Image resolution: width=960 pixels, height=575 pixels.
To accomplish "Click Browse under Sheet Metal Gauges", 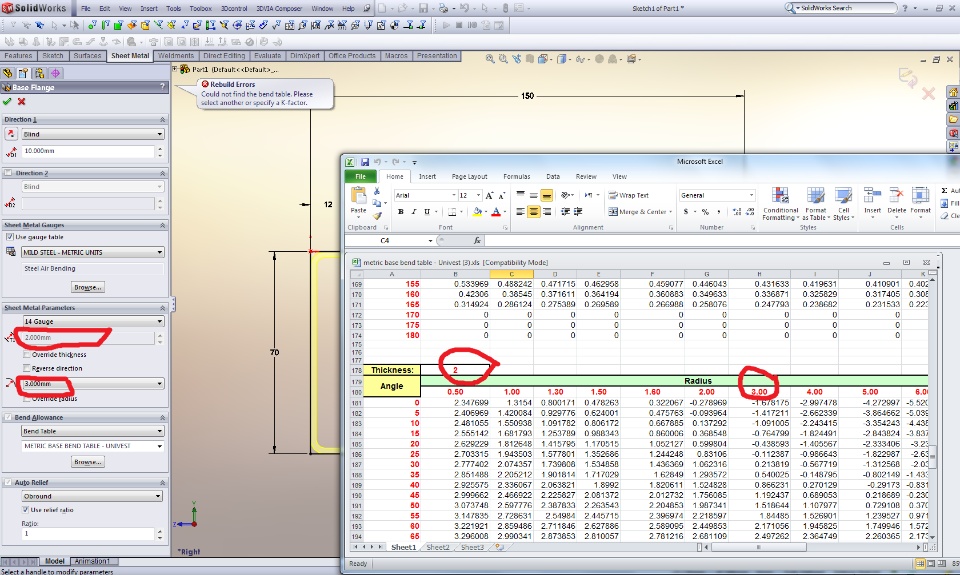I will [x=88, y=287].
